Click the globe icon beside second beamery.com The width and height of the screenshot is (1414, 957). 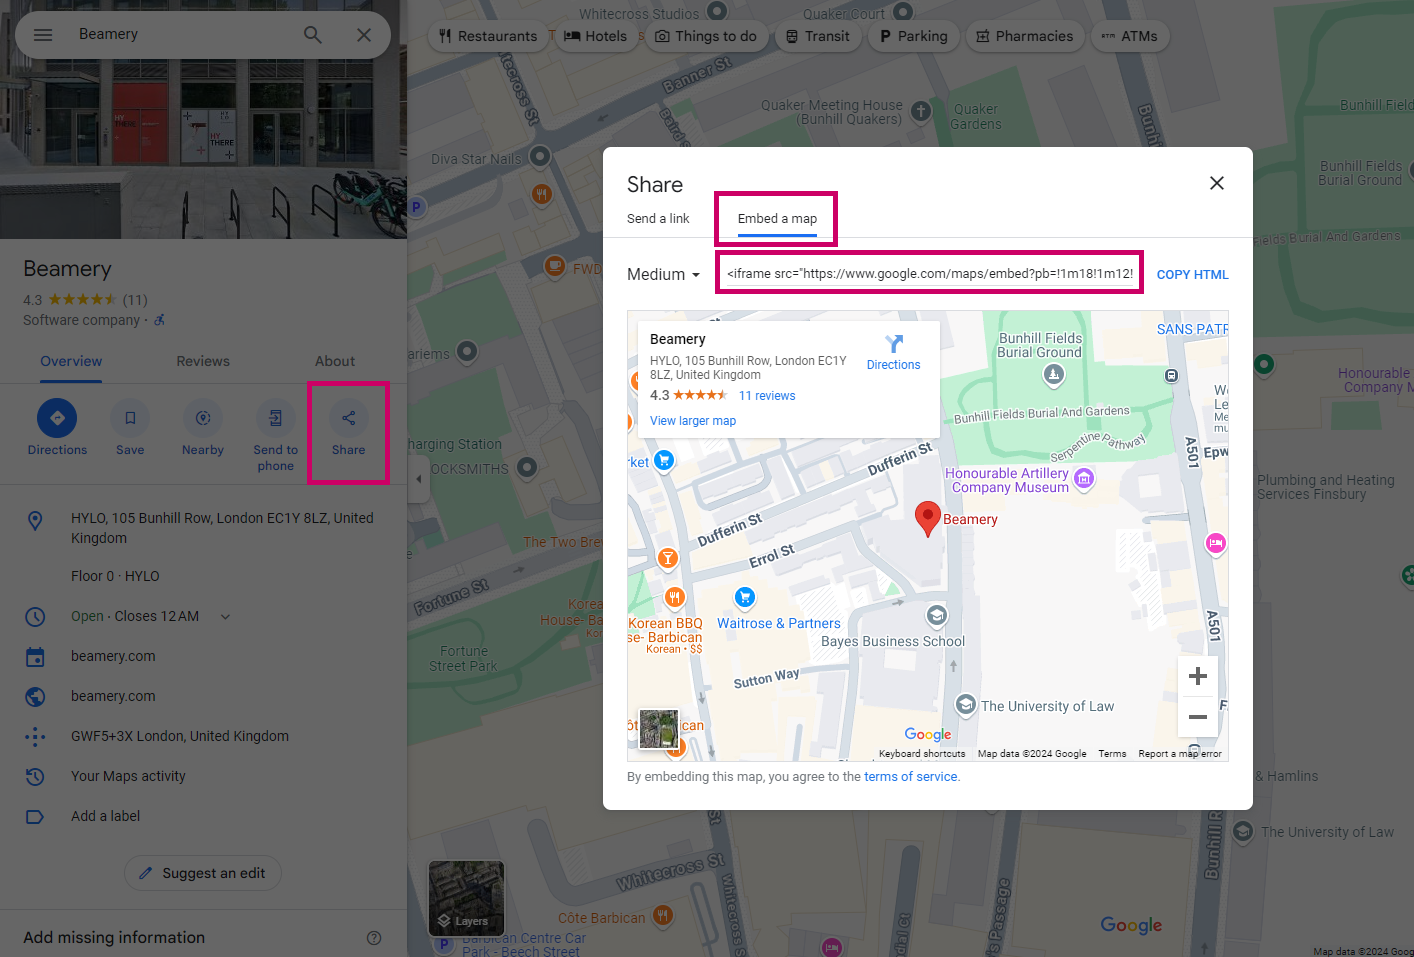click(35, 697)
